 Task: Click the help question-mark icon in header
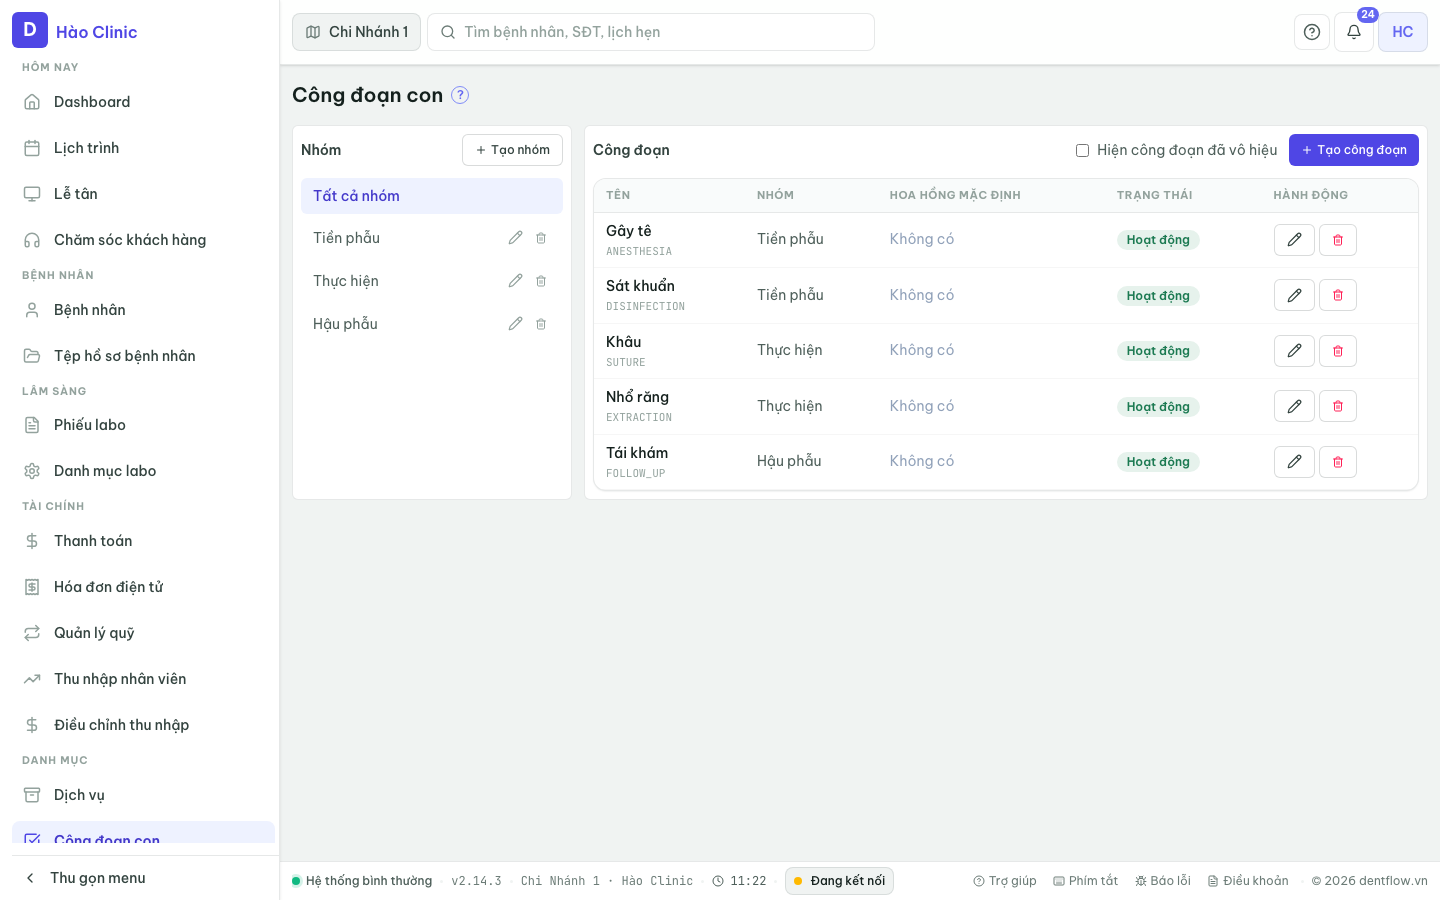[1312, 32]
